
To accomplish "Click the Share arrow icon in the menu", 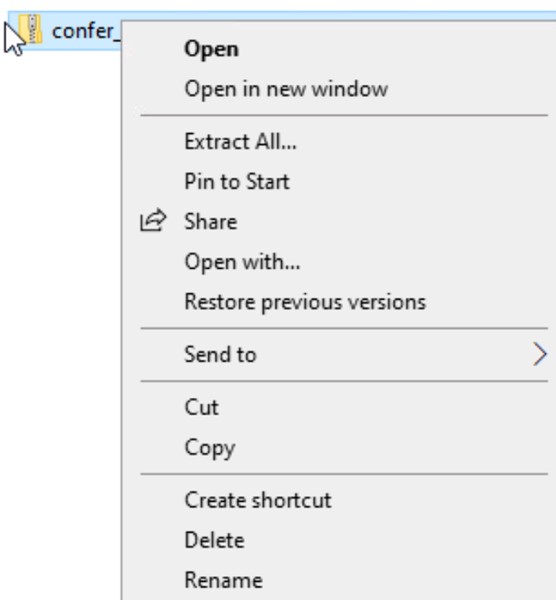I will (x=153, y=220).
